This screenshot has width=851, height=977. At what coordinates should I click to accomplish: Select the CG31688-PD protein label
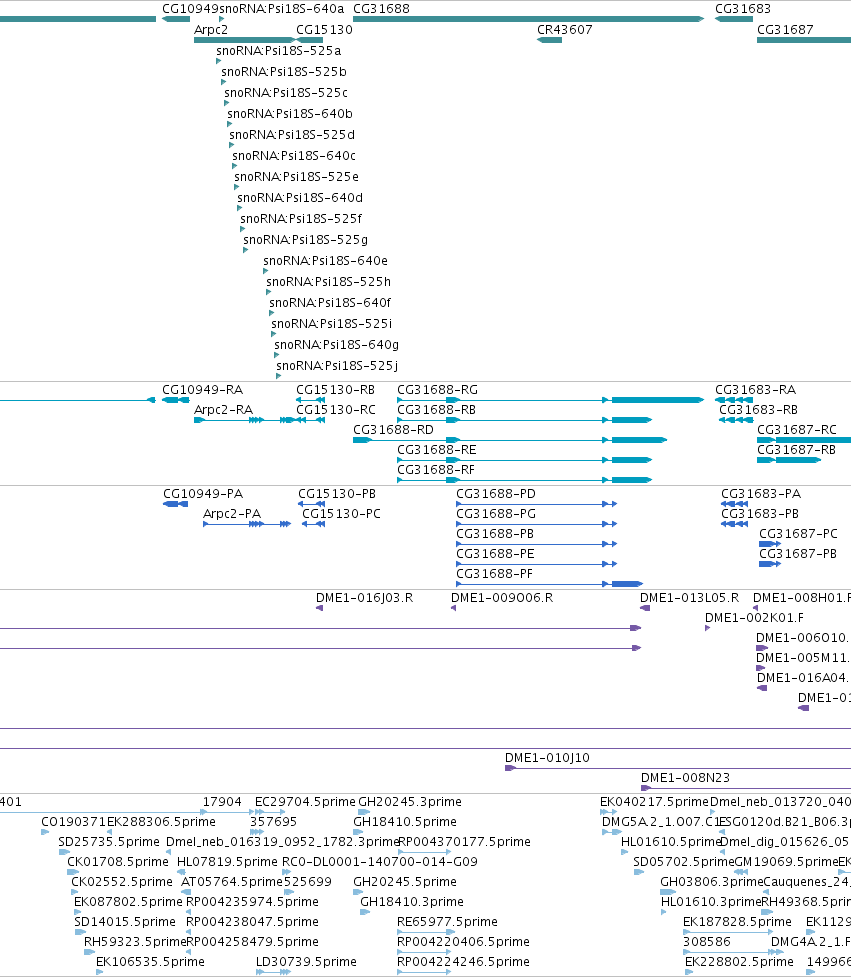coord(496,494)
